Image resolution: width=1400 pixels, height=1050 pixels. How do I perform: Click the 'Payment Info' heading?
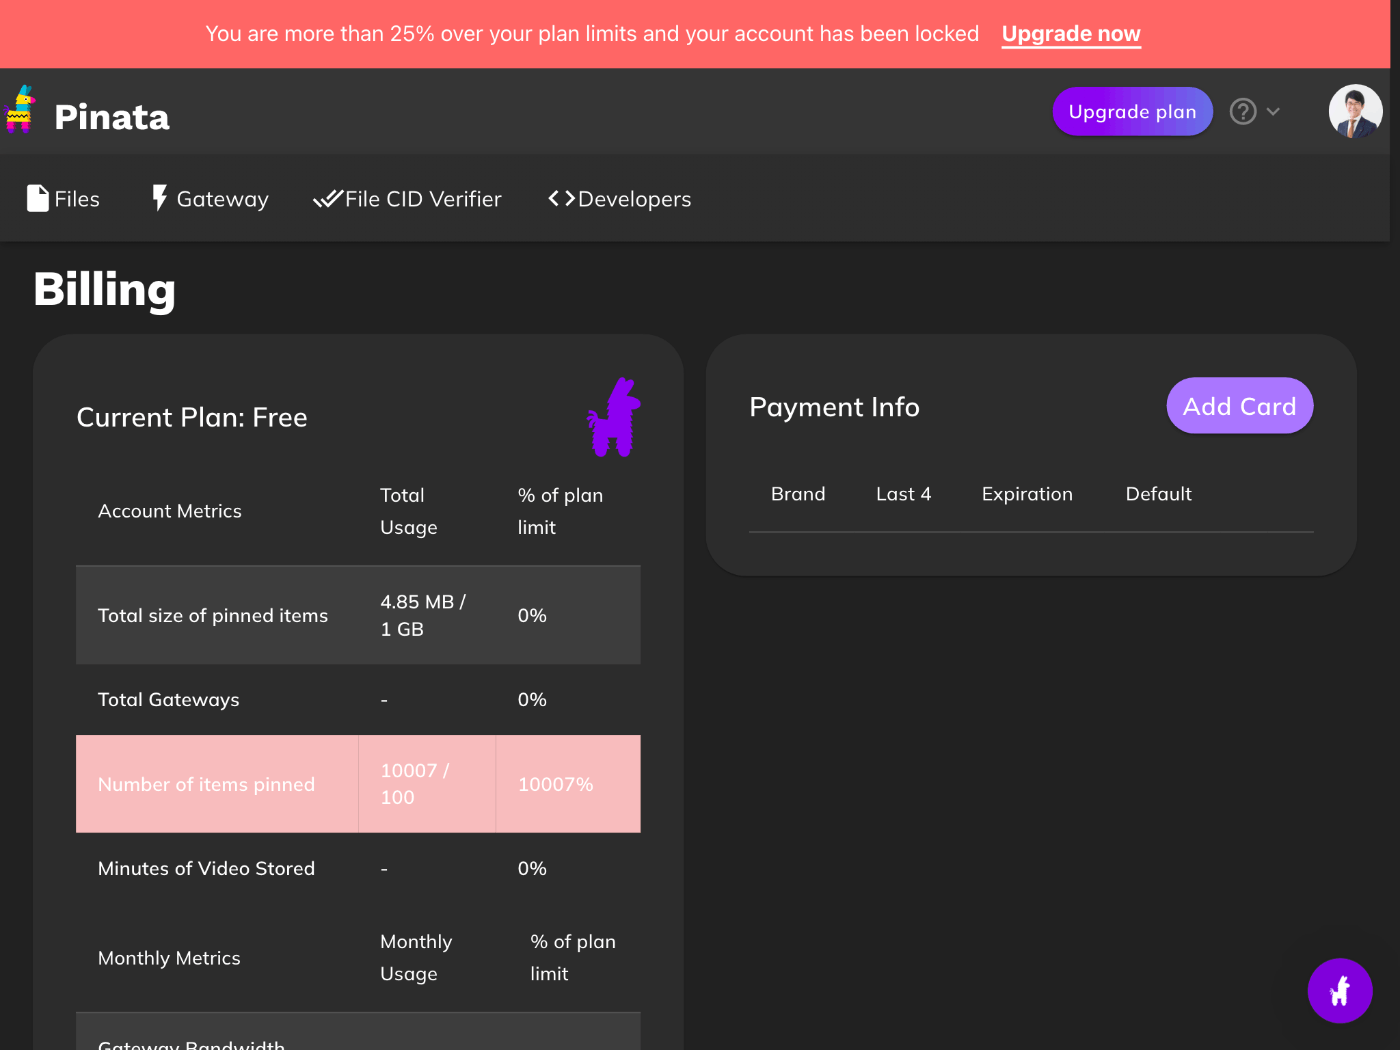(834, 407)
